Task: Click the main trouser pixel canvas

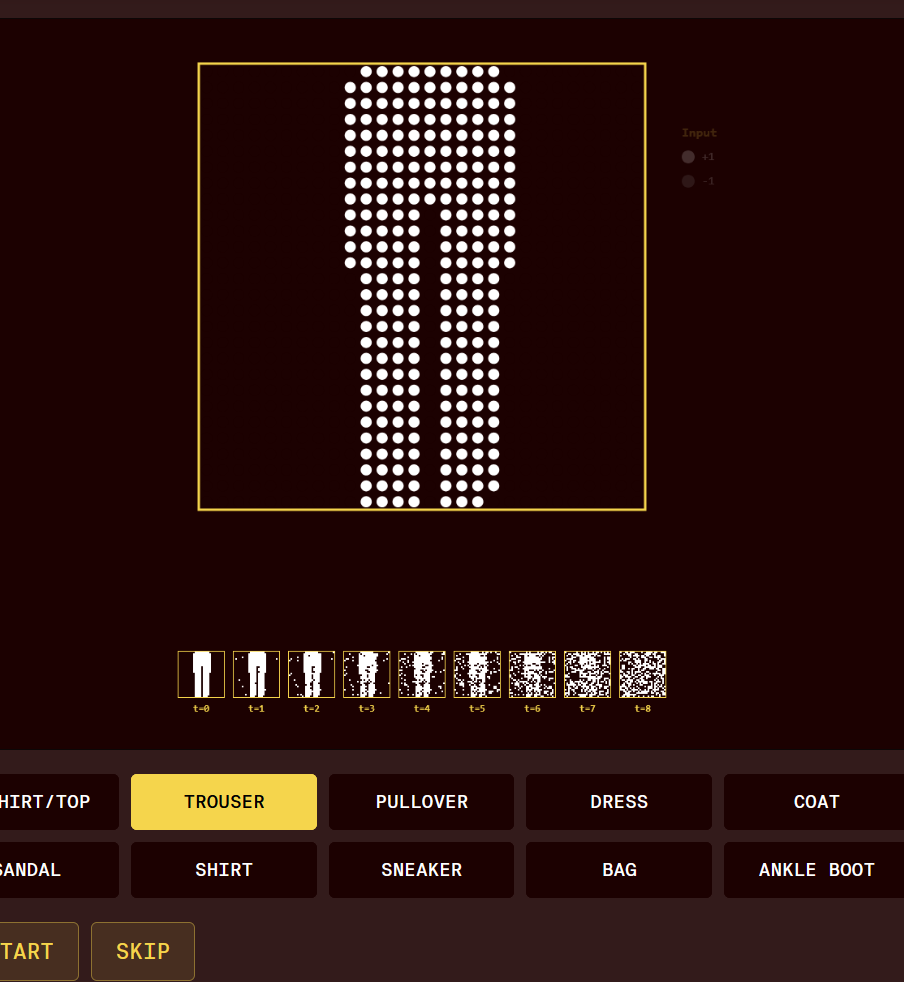Action: (x=422, y=286)
